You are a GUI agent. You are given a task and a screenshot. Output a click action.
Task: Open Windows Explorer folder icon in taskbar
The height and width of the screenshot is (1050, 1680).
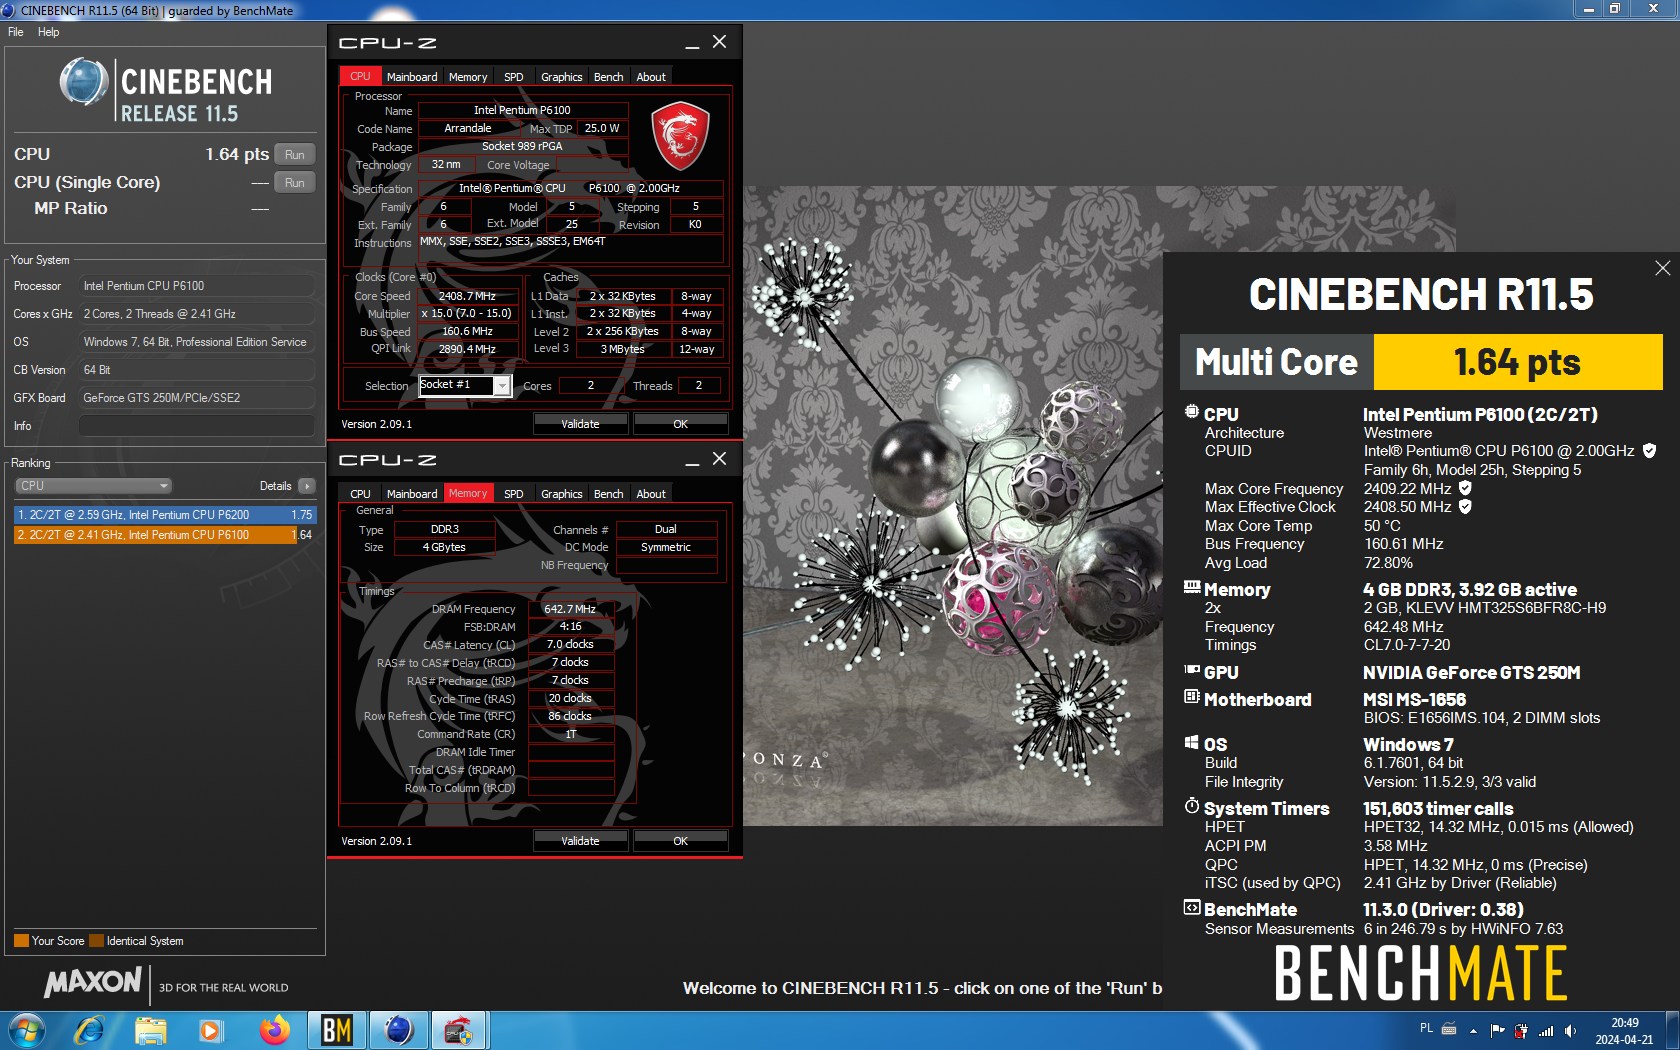tap(151, 1030)
